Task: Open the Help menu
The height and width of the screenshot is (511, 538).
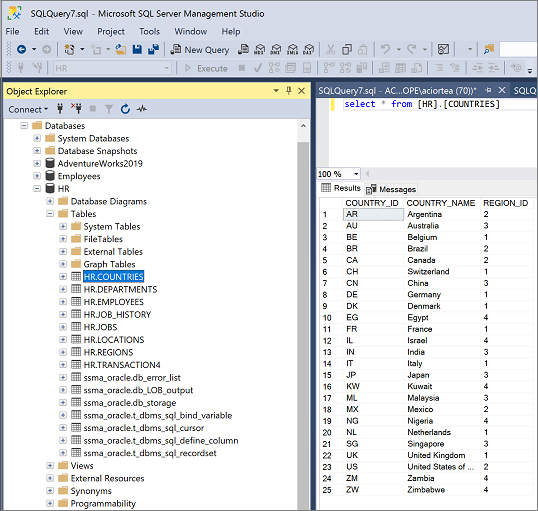Action: pos(231,32)
